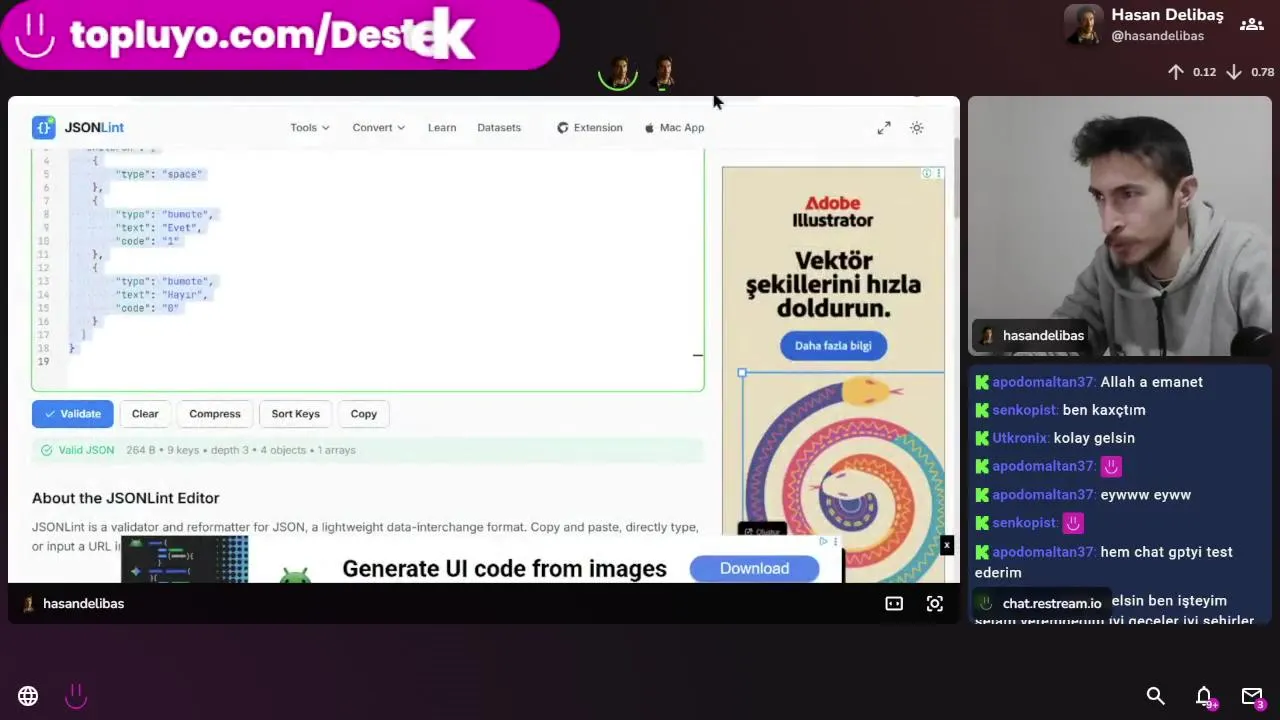
Task: Select the first participant avatar with green ring
Action: tap(618, 73)
